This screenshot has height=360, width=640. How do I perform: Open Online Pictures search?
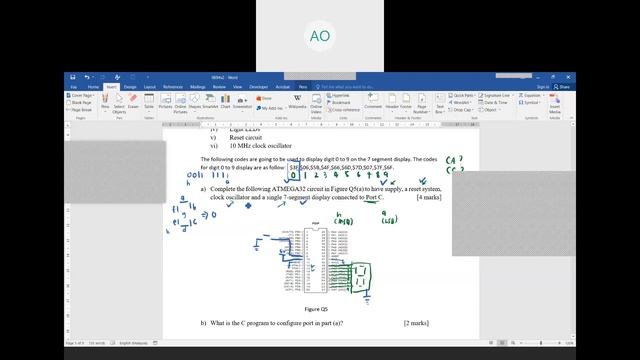pos(180,103)
